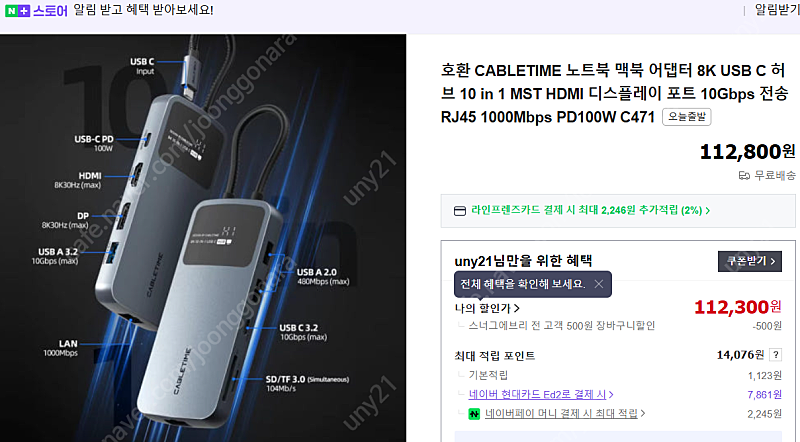Click the chevron after 네이버 현대카드 link
800x442 pixels.
611,395
